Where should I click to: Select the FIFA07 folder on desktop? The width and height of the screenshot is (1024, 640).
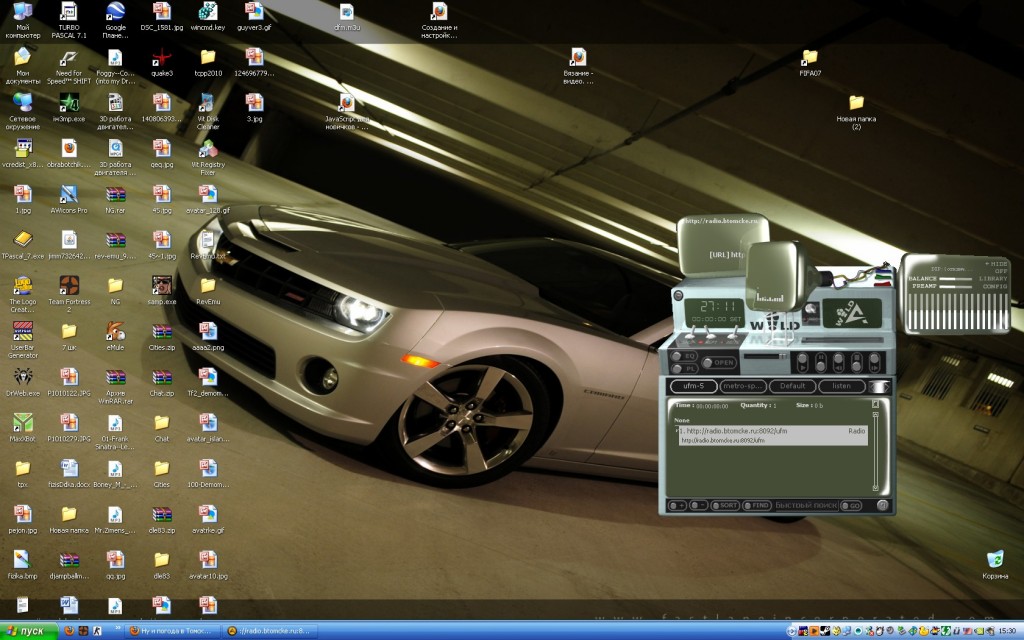point(810,58)
